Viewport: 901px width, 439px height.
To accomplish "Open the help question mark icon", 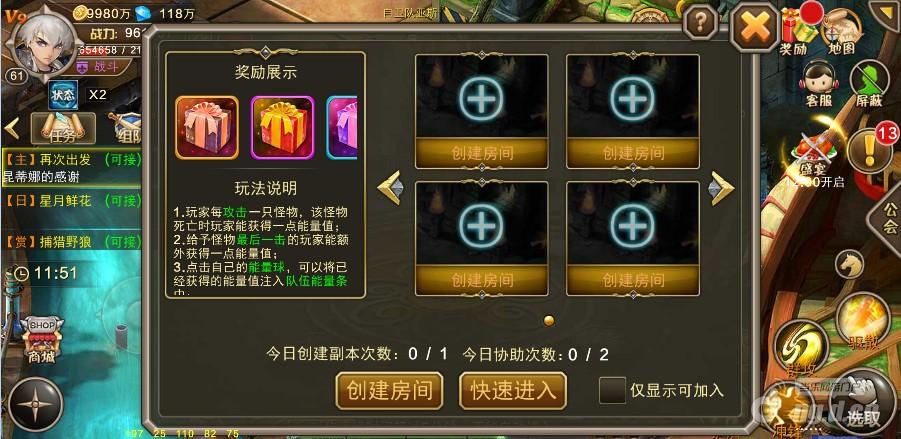I will 699,23.
